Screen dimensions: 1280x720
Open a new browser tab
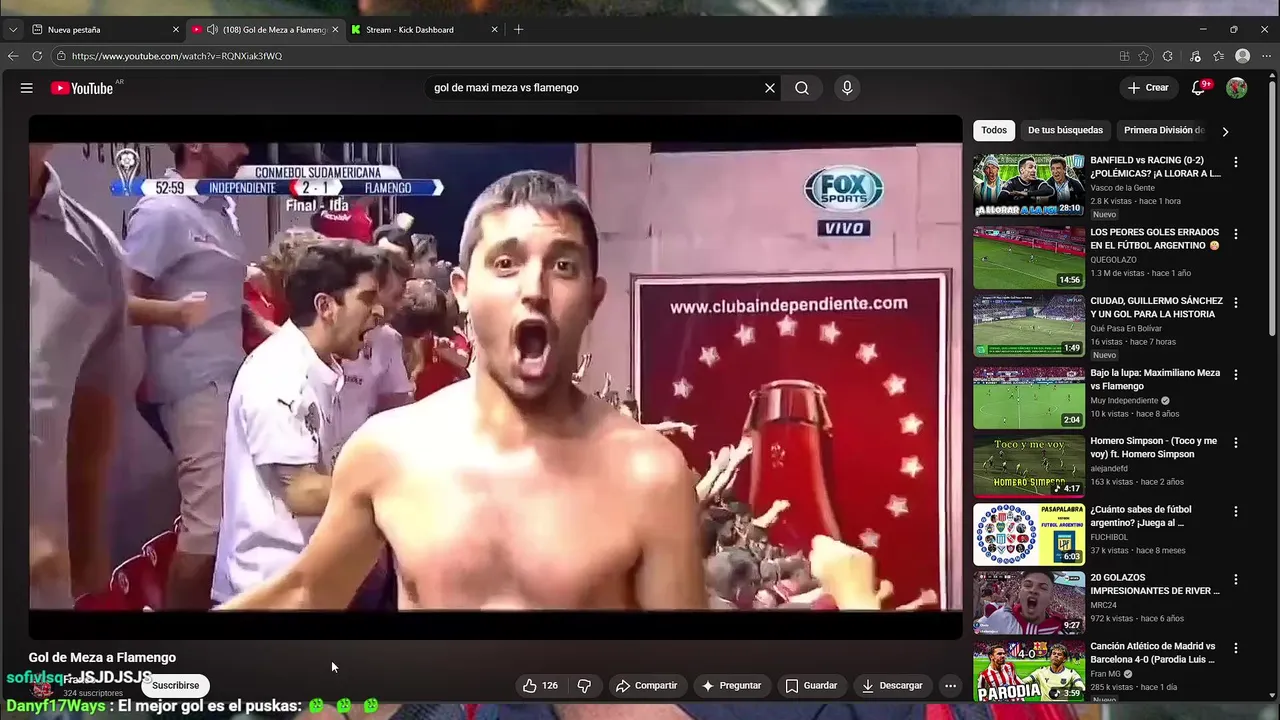[518, 30]
